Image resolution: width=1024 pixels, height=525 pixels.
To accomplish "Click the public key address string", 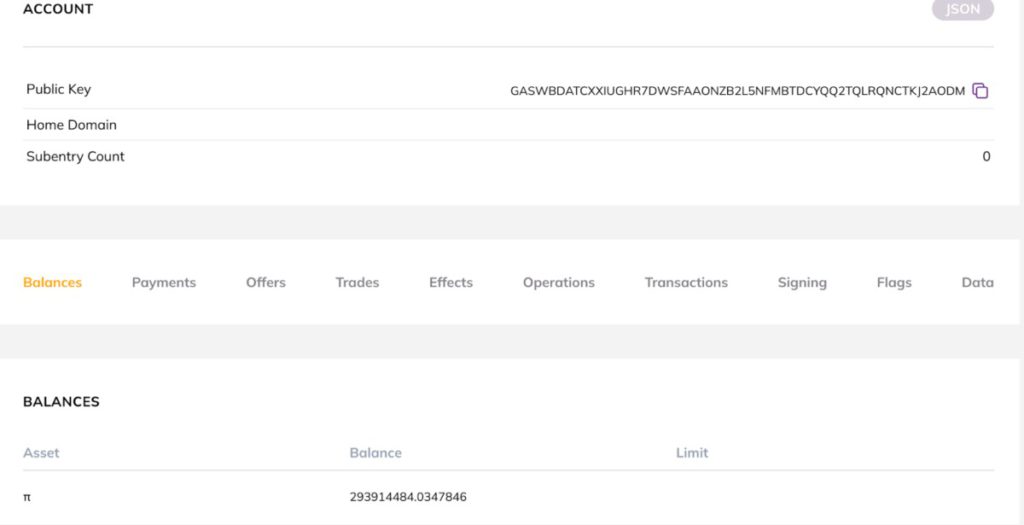I will (737, 91).
